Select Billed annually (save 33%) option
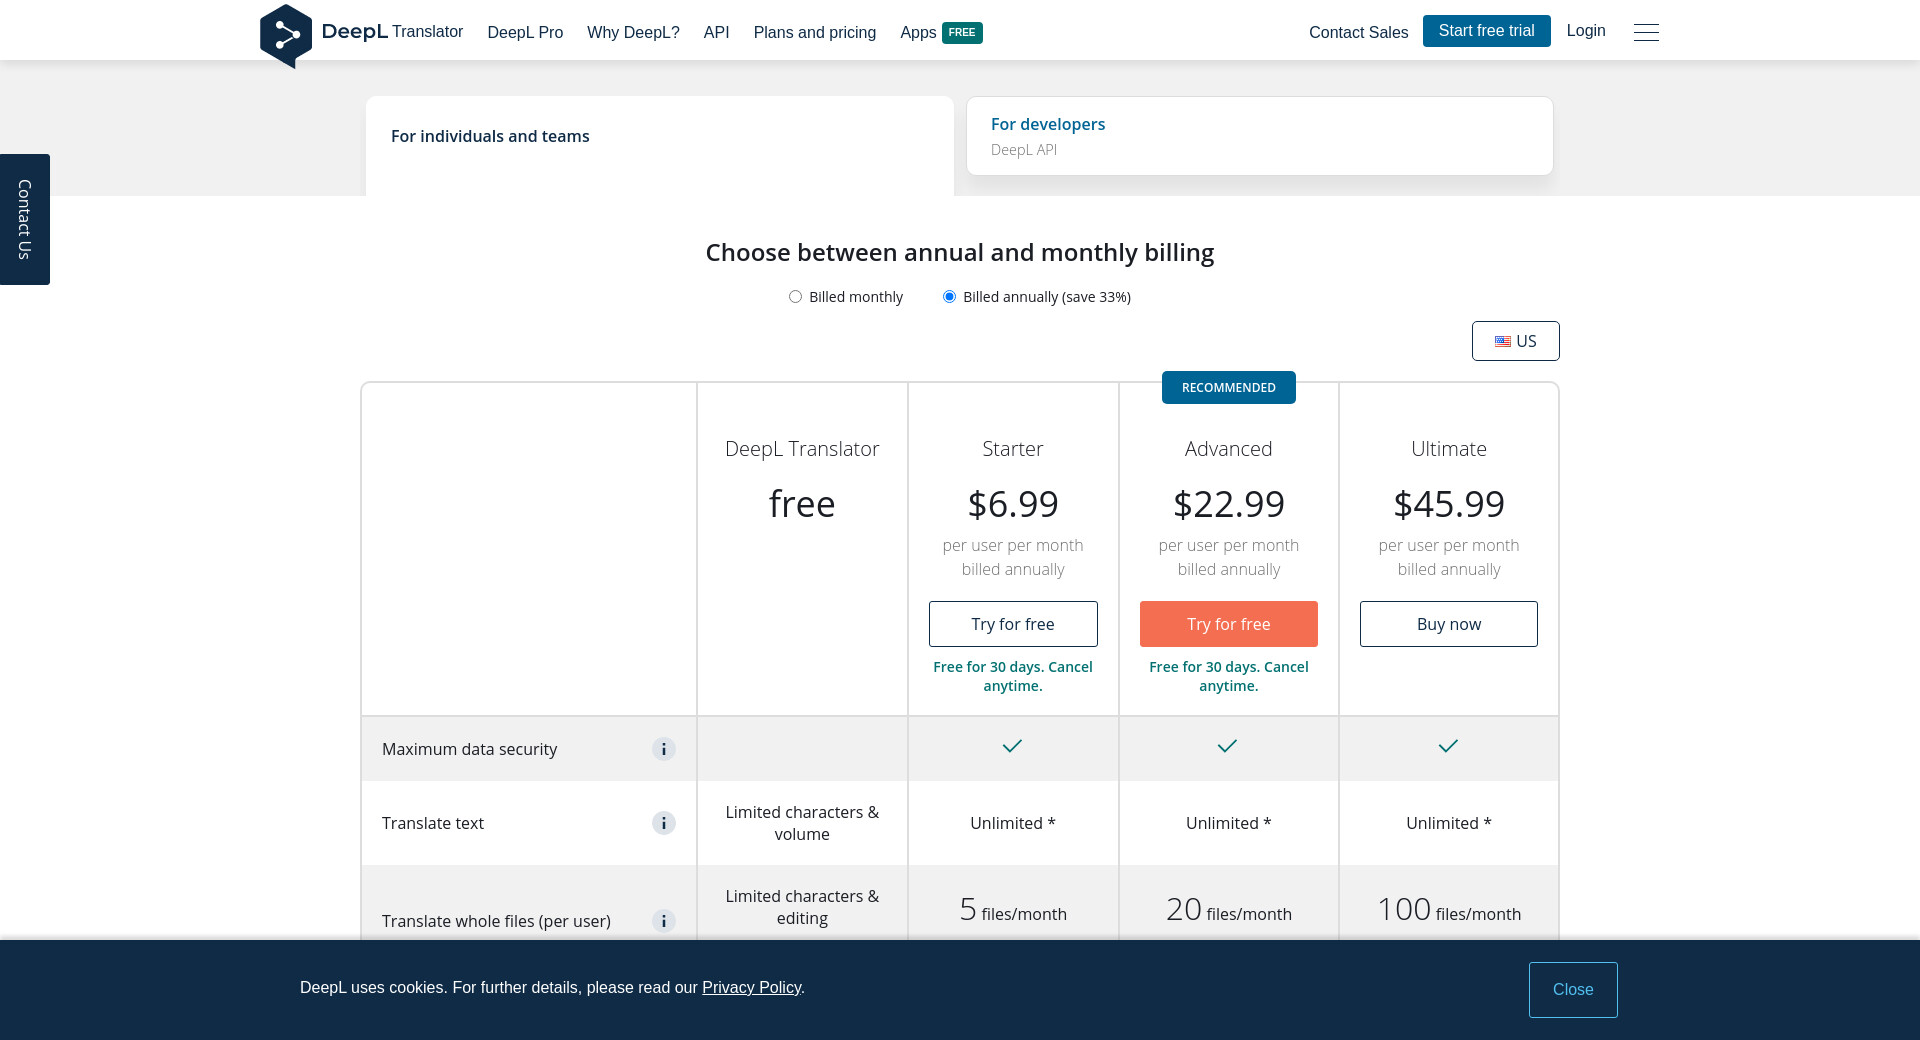Viewport: 1920px width, 1040px height. pyautogui.click(x=950, y=297)
